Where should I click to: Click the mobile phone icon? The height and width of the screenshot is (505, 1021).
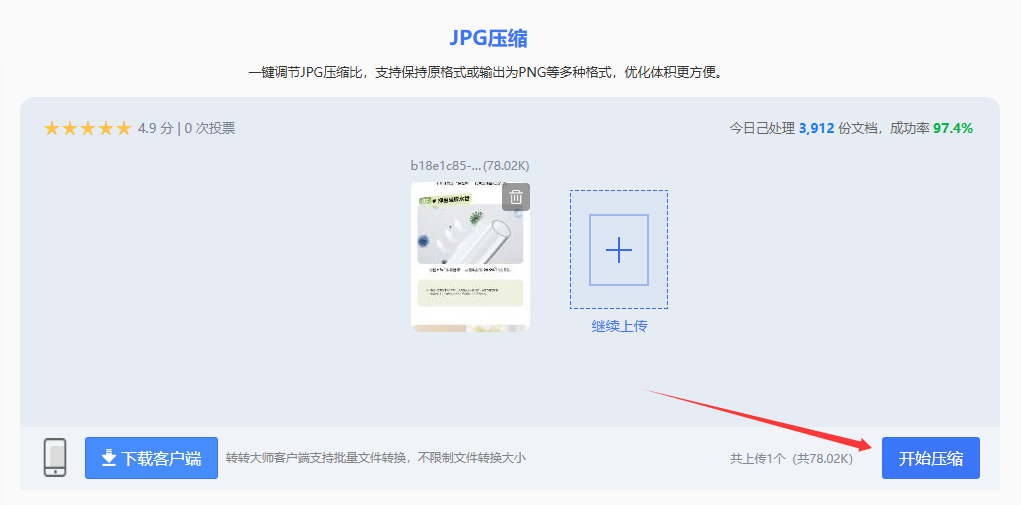(x=55, y=458)
